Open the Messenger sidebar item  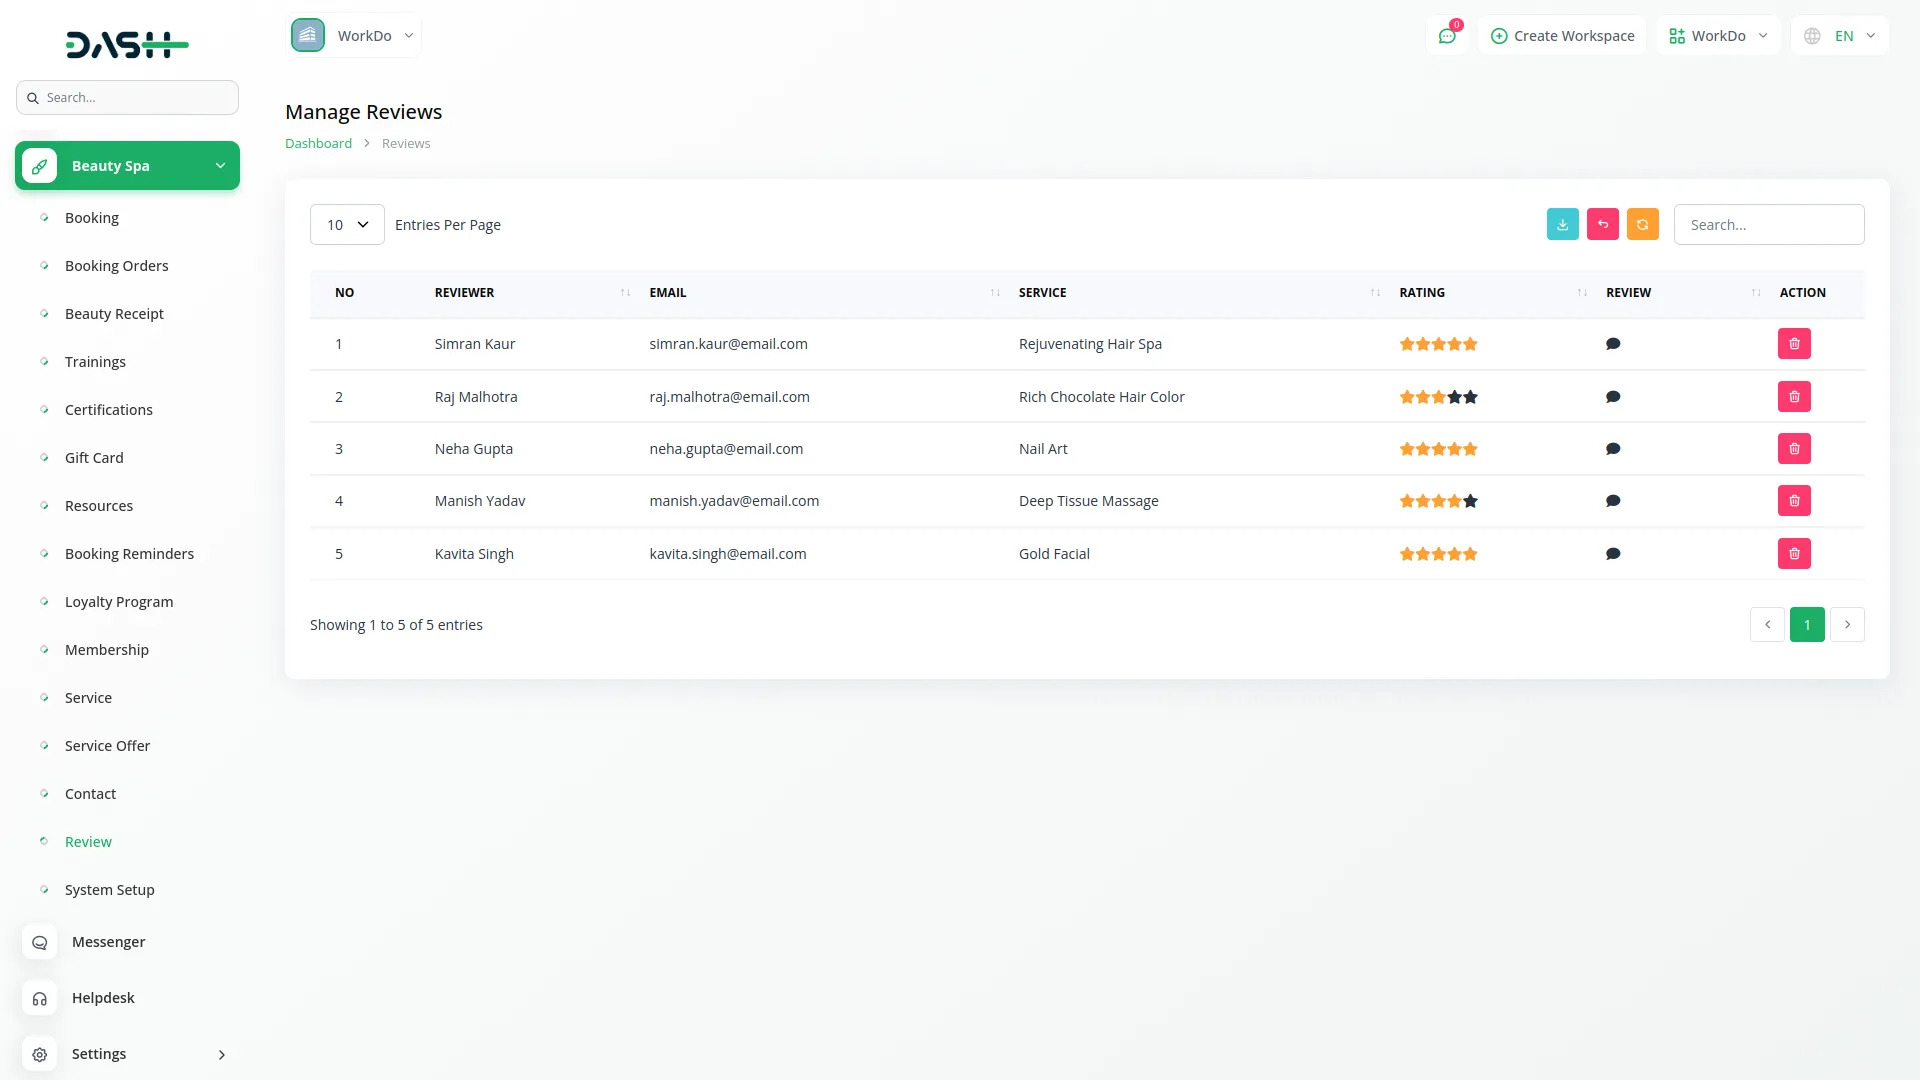point(108,942)
